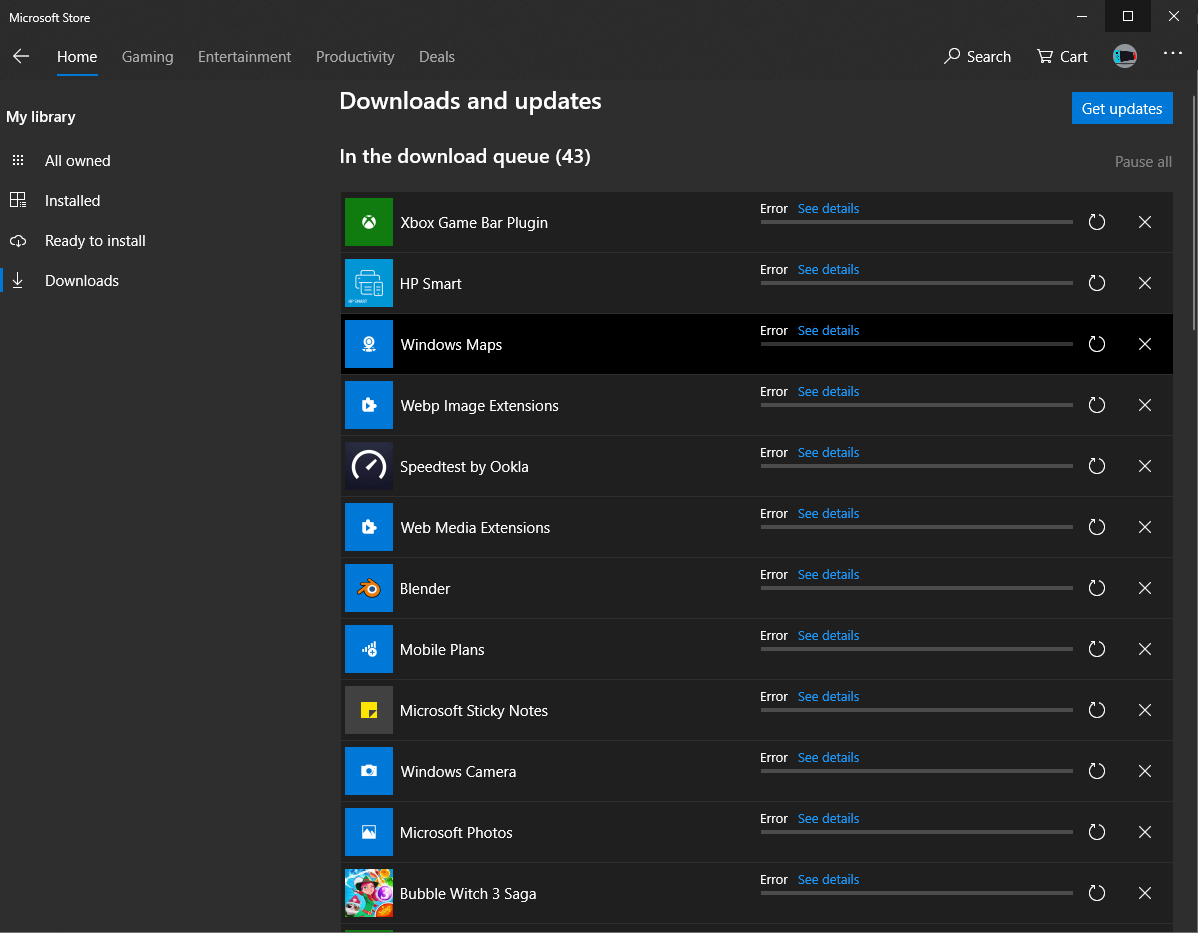See details for Windows Maps error
Screen dimensions: 1198x933
tap(828, 331)
